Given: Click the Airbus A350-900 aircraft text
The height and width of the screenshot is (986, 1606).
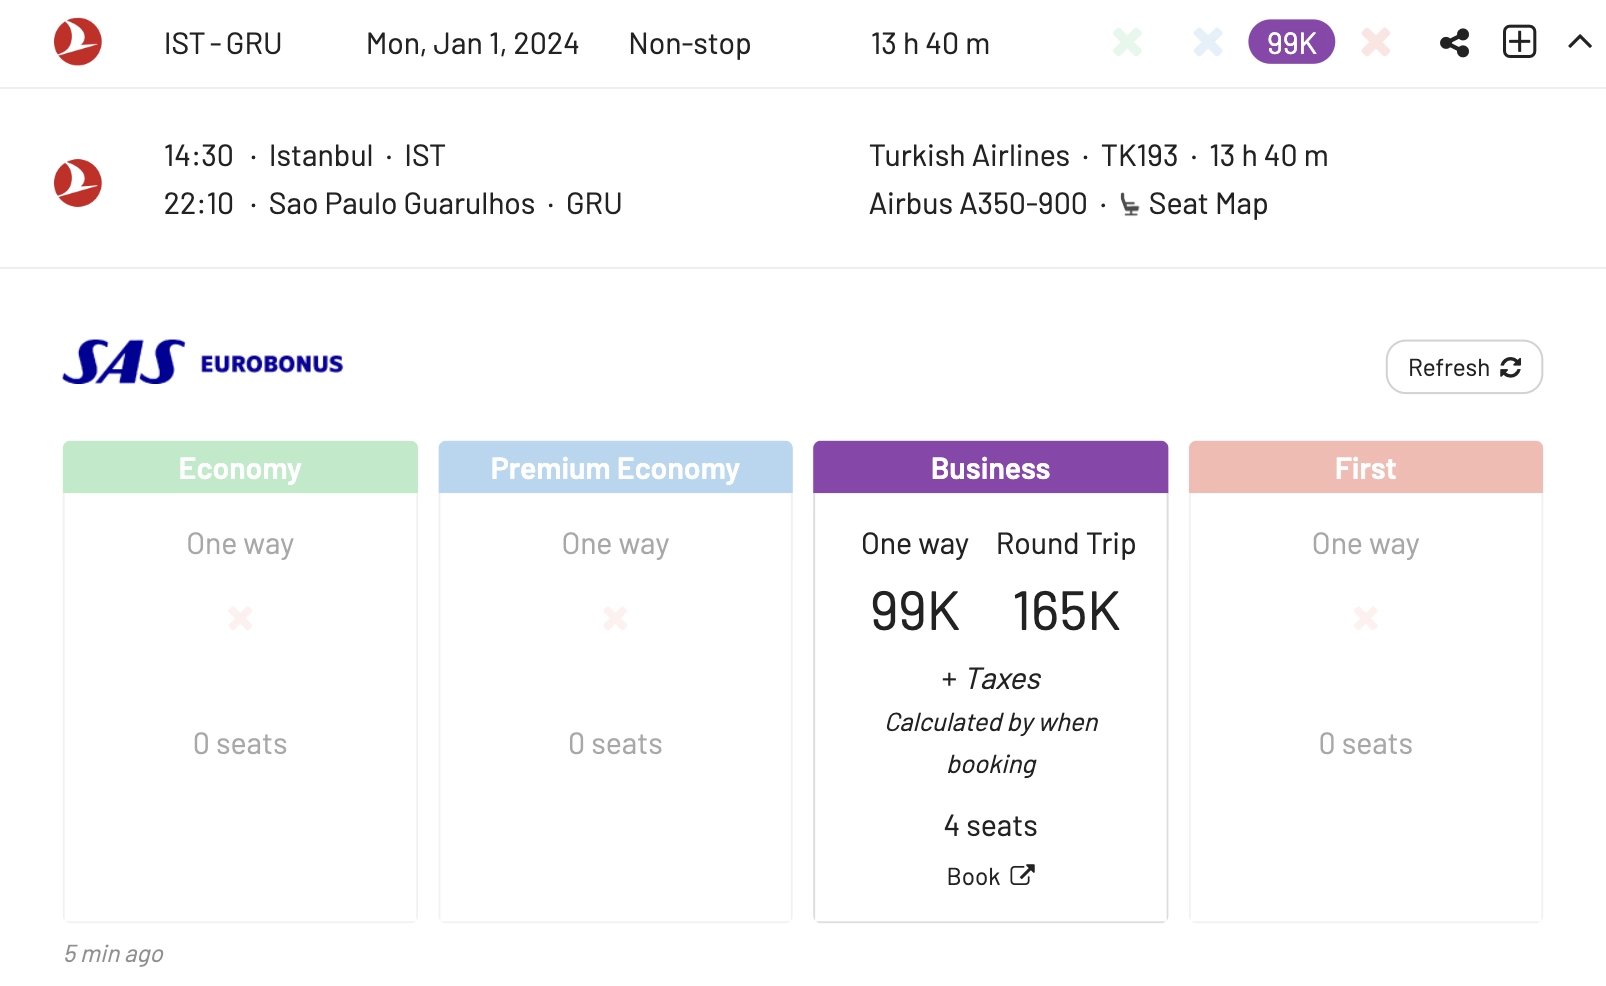Looking at the screenshot, I should [x=978, y=204].
